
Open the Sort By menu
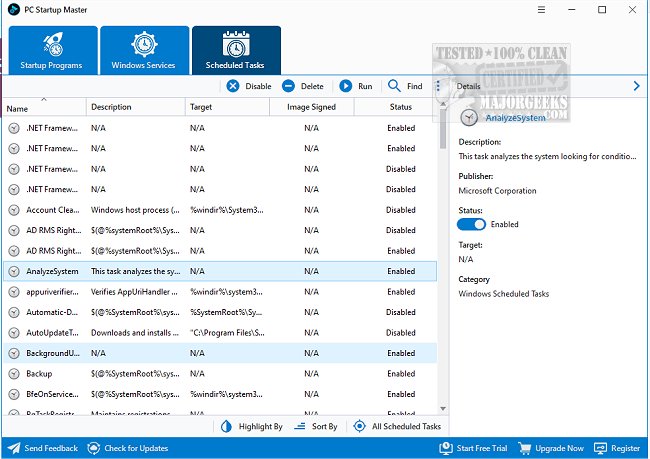click(x=316, y=426)
